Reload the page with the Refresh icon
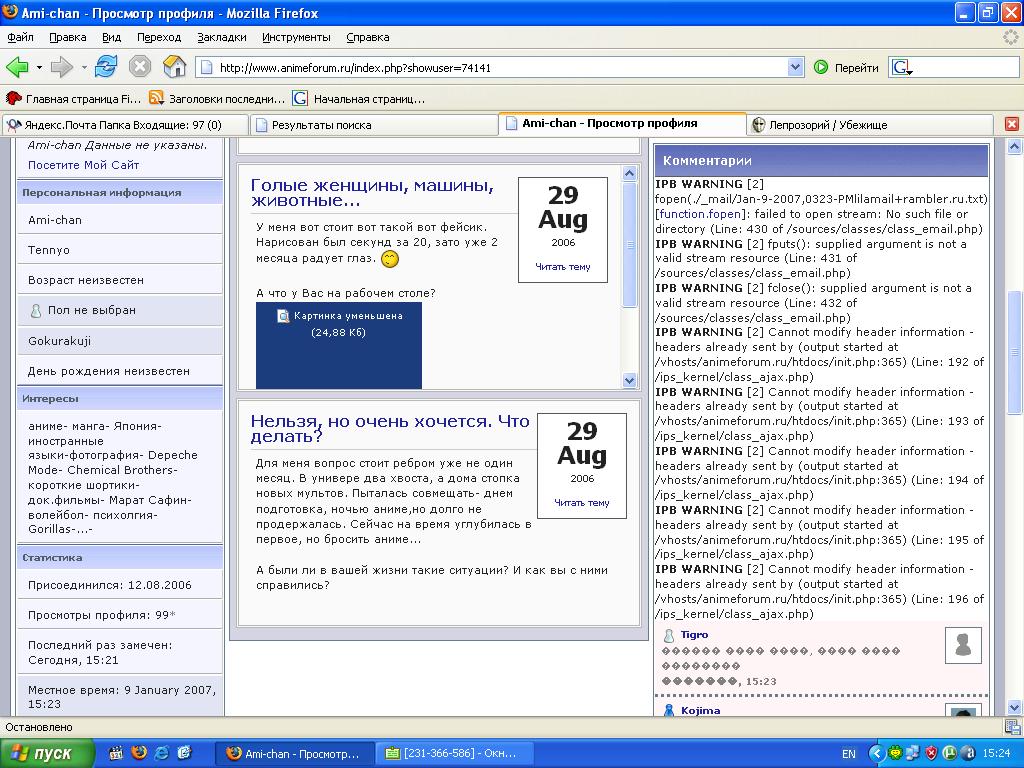Screen dimensions: 1024x768 [x=106, y=67]
